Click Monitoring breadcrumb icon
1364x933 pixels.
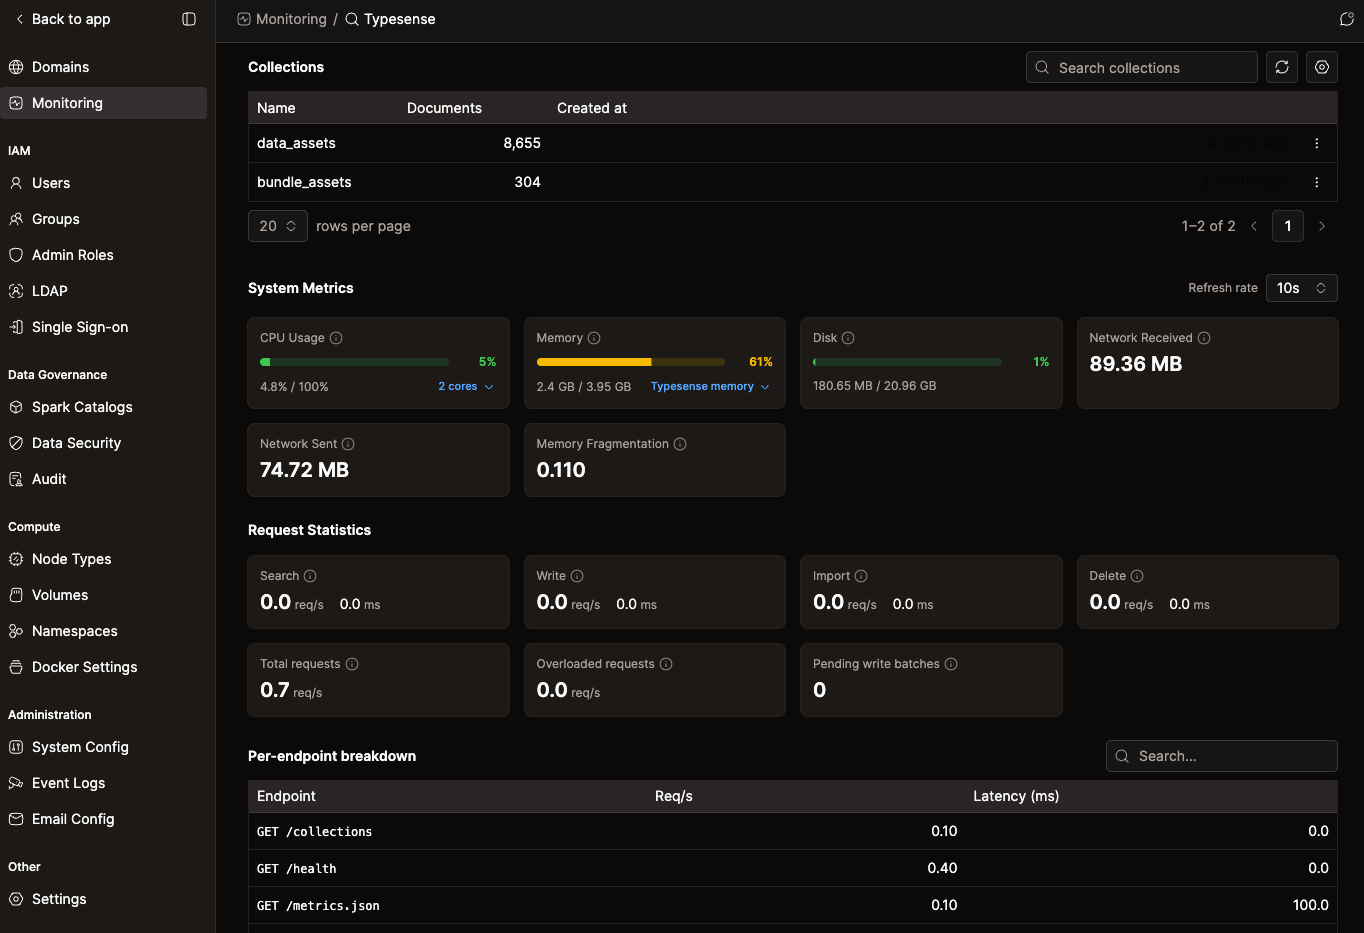(x=244, y=19)
